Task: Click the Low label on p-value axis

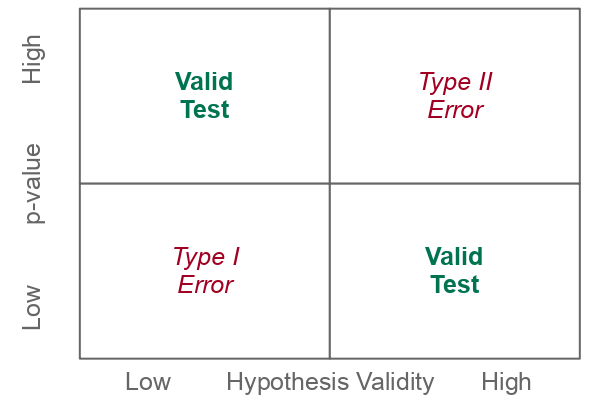Action: [x=31, y=307]
